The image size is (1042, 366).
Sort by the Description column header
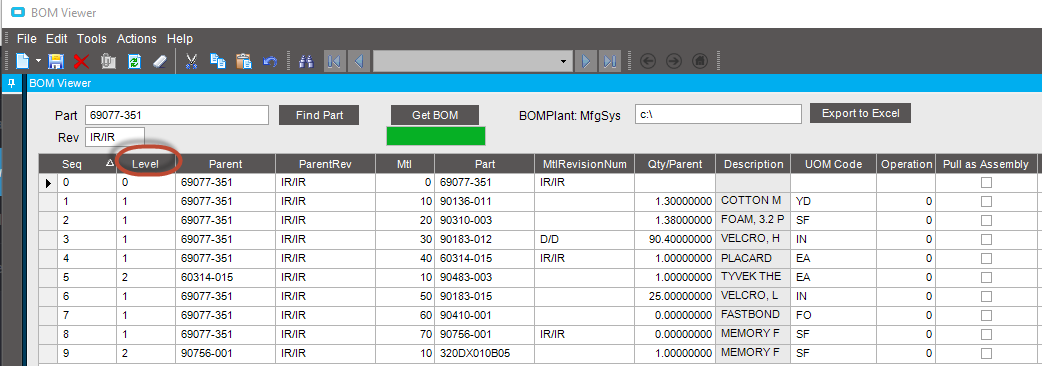753,164
